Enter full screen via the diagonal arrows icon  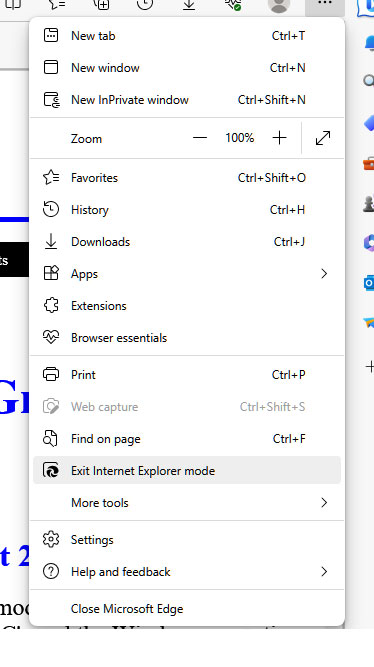(x=323, y=138)
